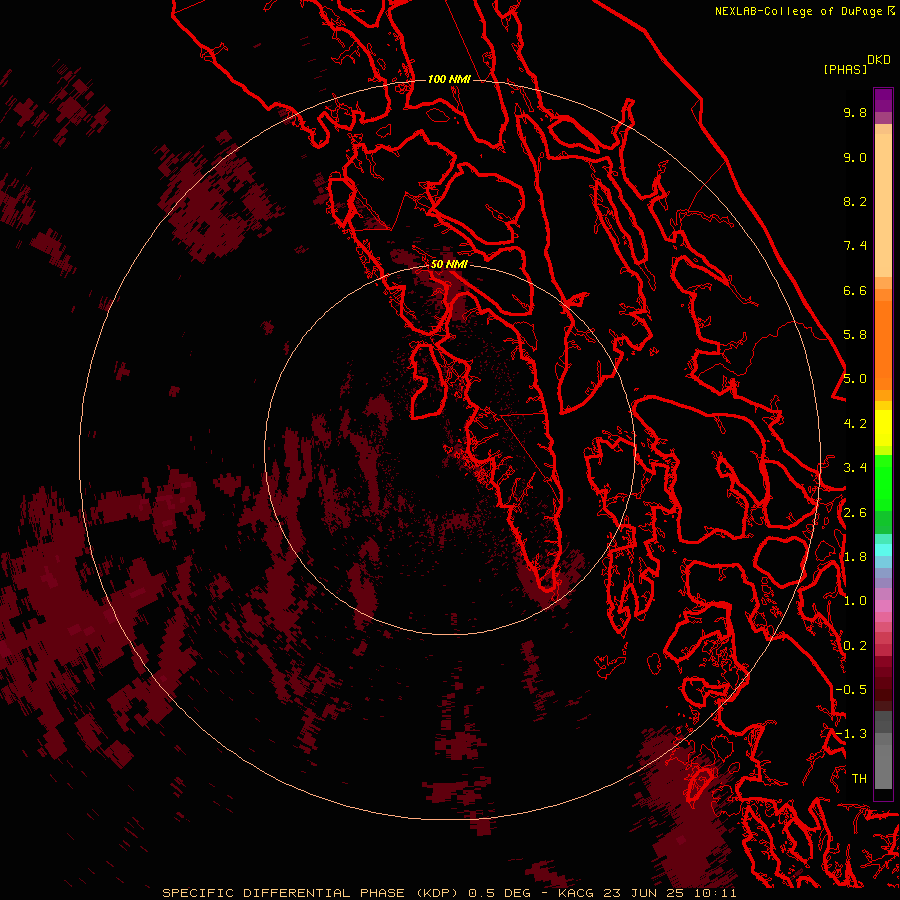This screenshot has width=900, height=900.
Task: Pick the purple swatch atop the color bar
Action: (883, 100)
